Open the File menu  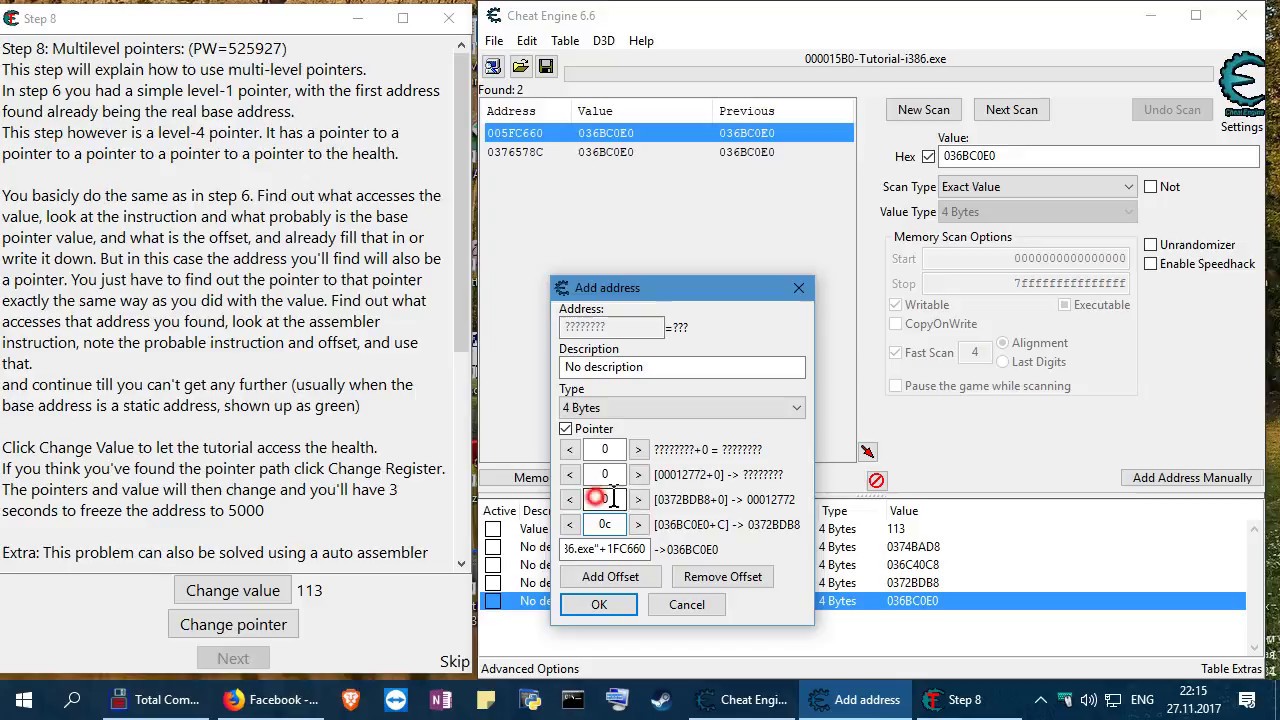click(494, 41)
